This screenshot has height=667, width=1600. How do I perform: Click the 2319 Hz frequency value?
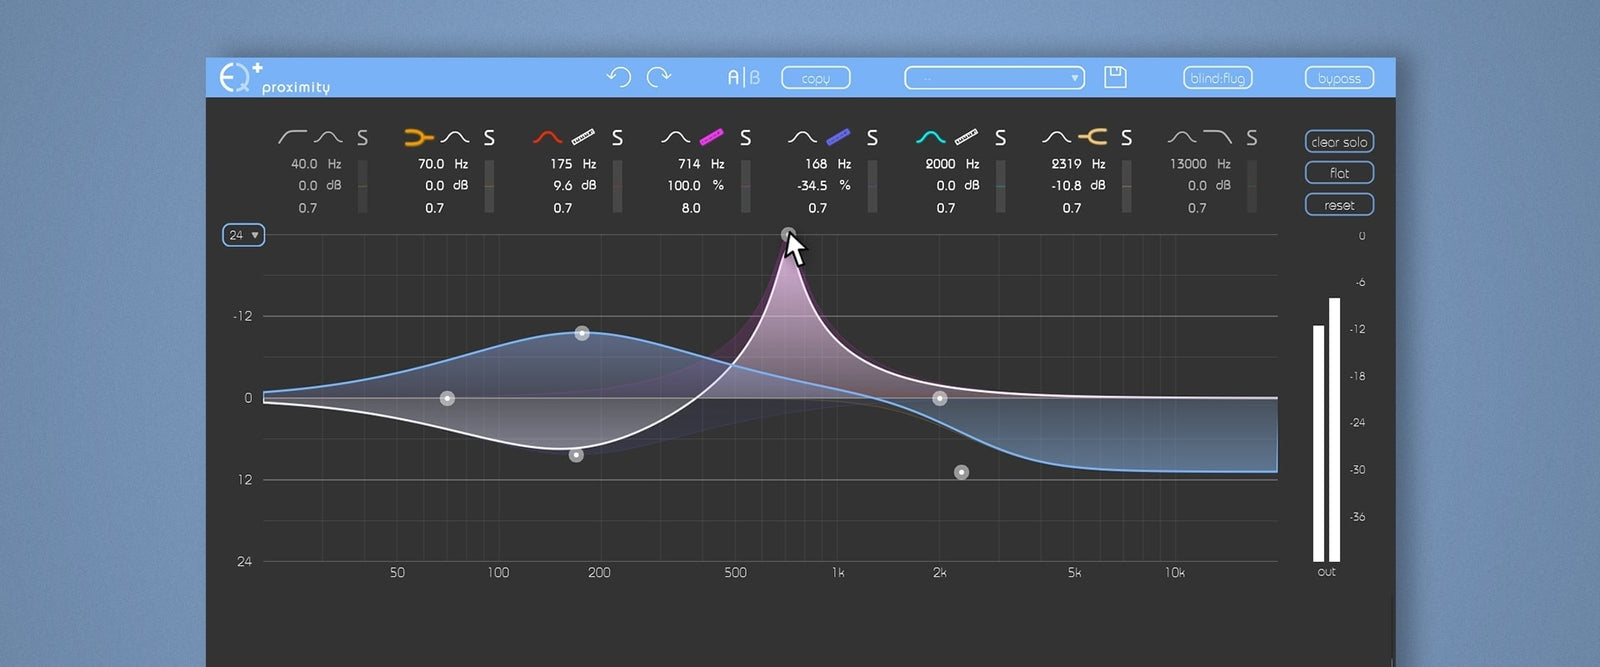[1066, 164]
